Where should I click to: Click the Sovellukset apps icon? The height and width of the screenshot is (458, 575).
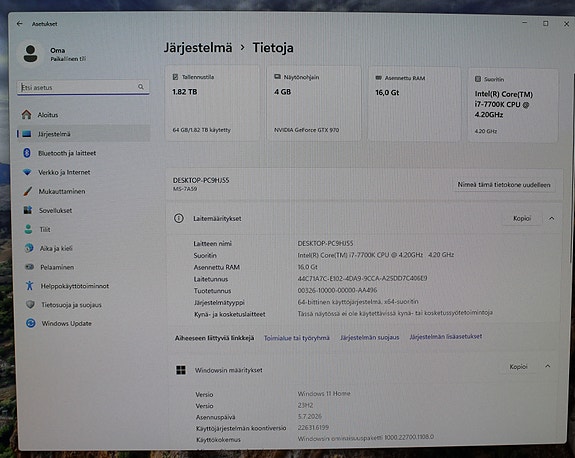click(28, 210)
